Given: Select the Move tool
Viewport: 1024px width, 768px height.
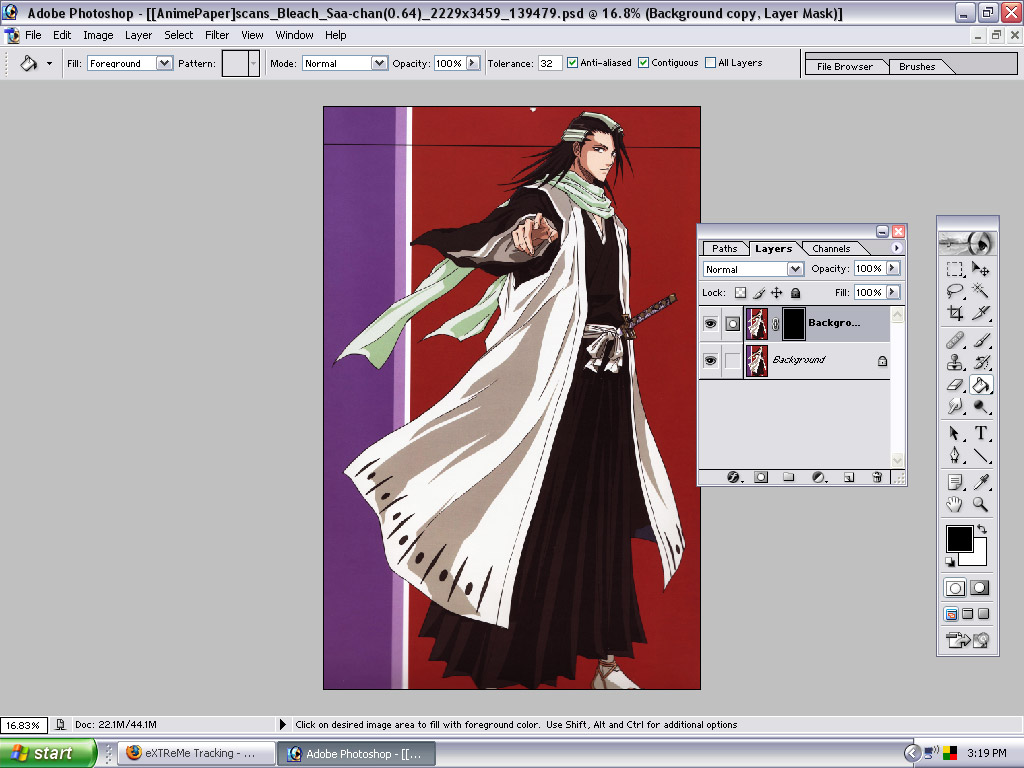Looking at the screenshot, I should tap(980, 269).
